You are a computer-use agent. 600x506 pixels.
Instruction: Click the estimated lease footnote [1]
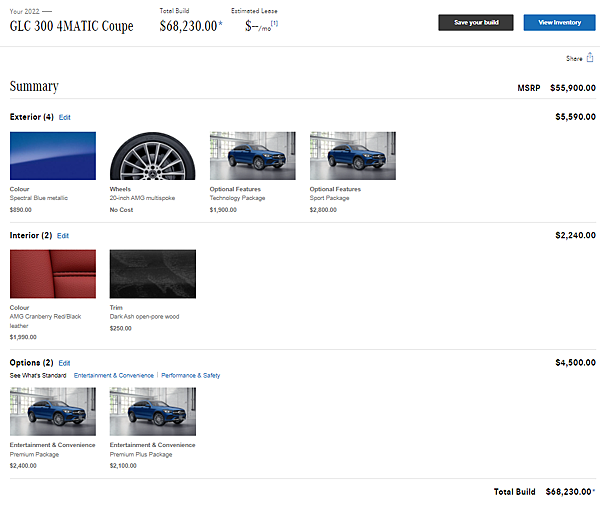pos(274,23)
